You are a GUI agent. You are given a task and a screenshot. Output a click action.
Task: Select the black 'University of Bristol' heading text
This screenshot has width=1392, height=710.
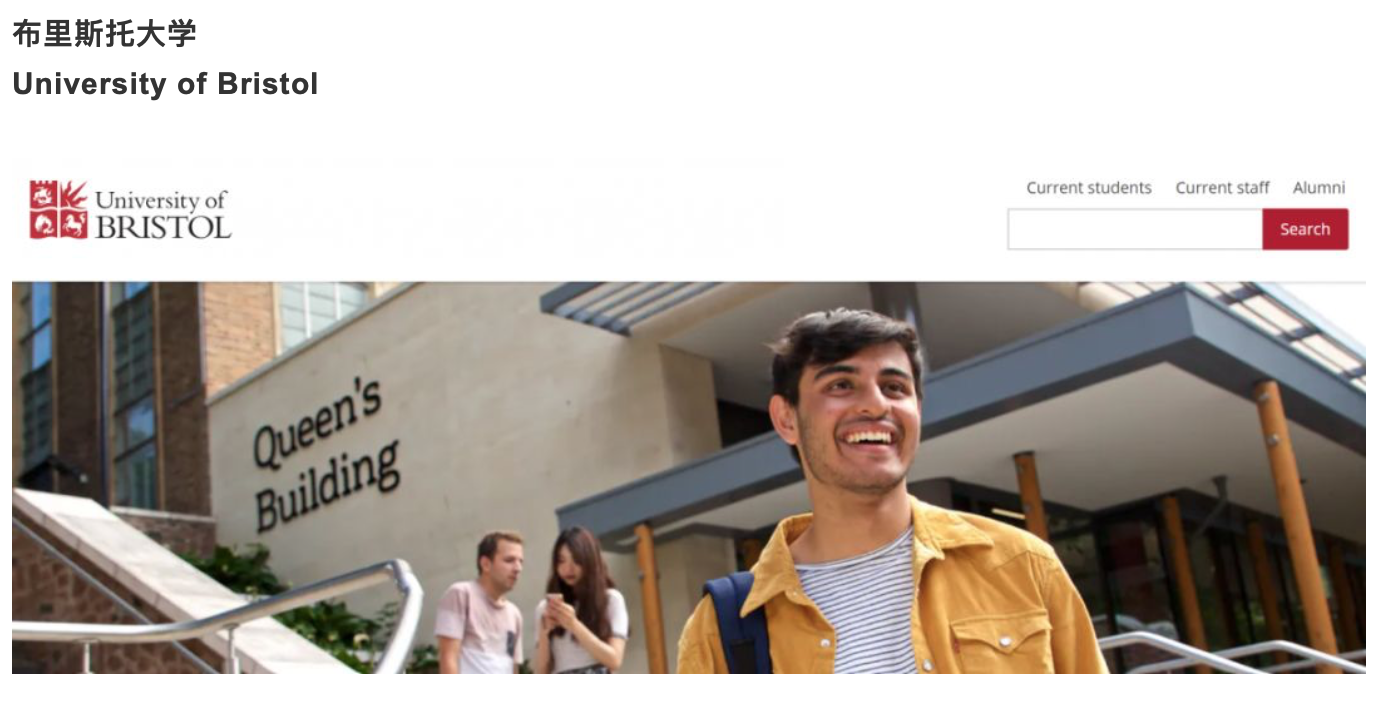(165, 84)
